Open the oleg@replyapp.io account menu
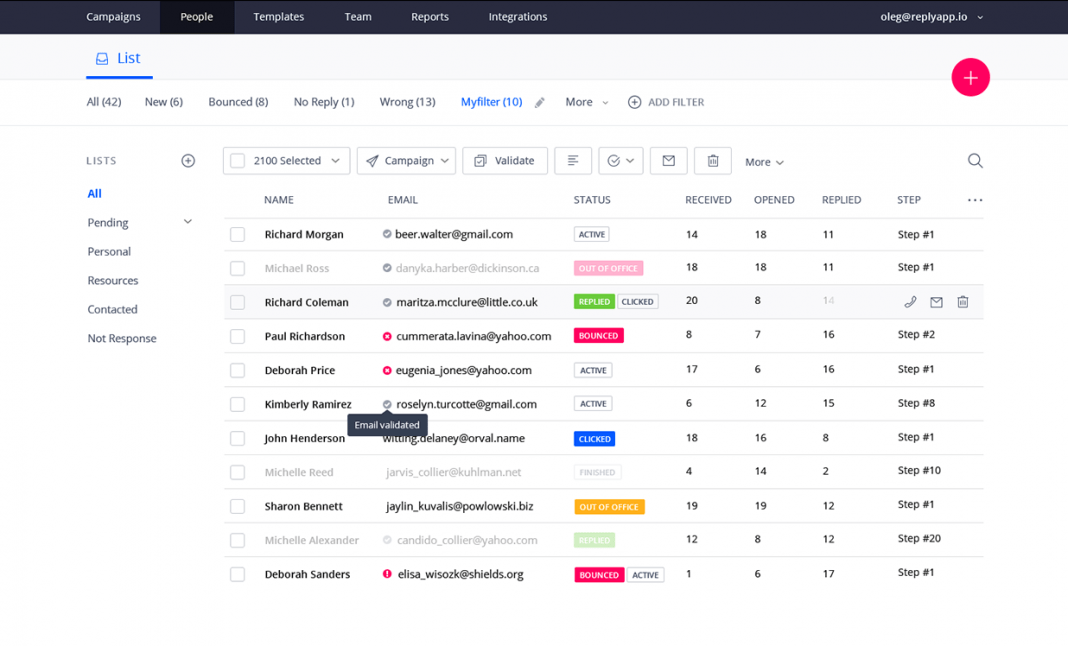 931,17
